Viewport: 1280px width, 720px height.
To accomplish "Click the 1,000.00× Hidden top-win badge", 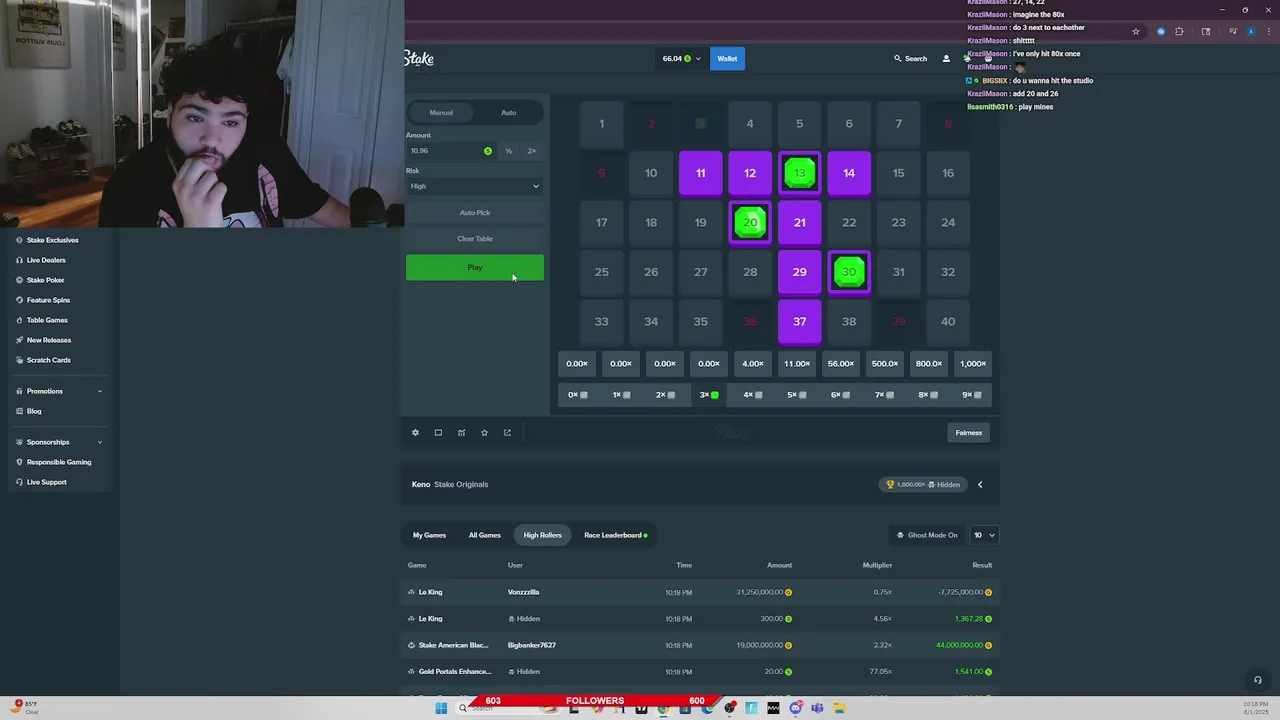I will (922, 485).
